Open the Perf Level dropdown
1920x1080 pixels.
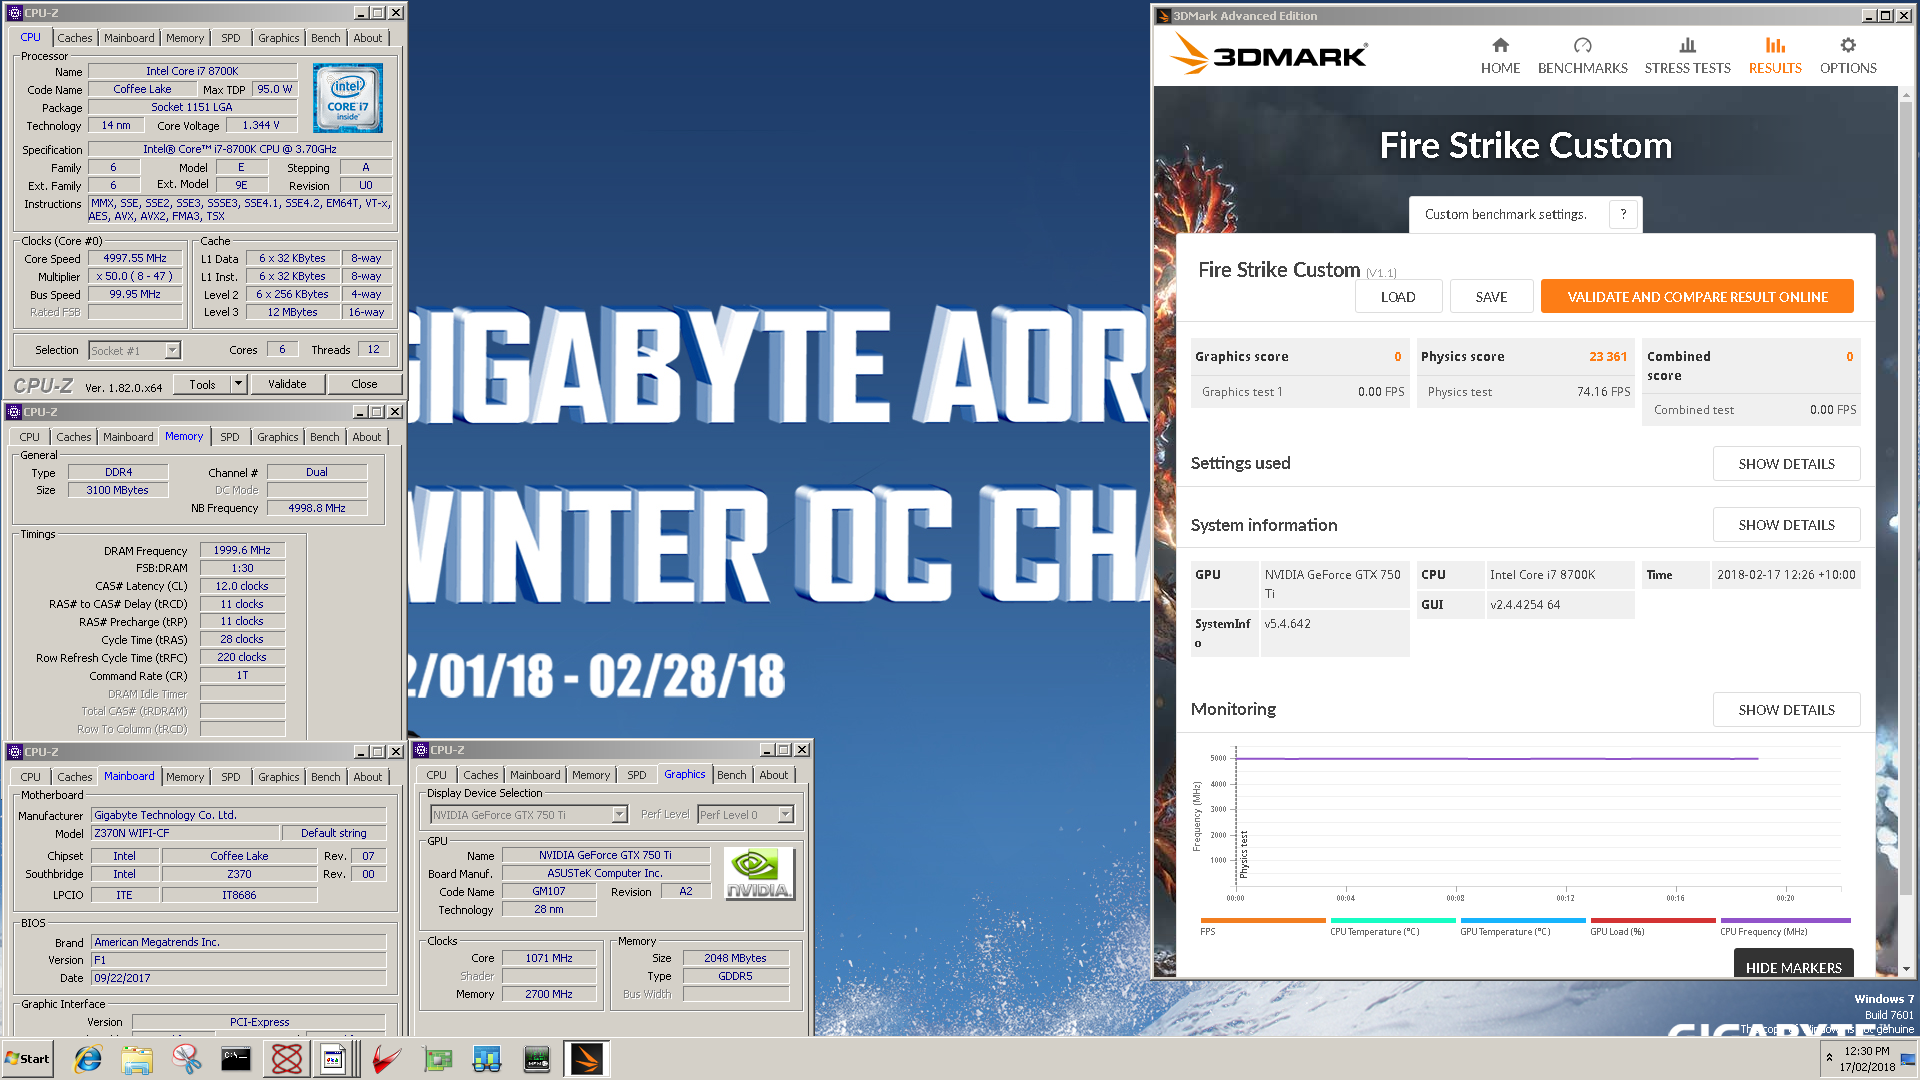[745, 815]
